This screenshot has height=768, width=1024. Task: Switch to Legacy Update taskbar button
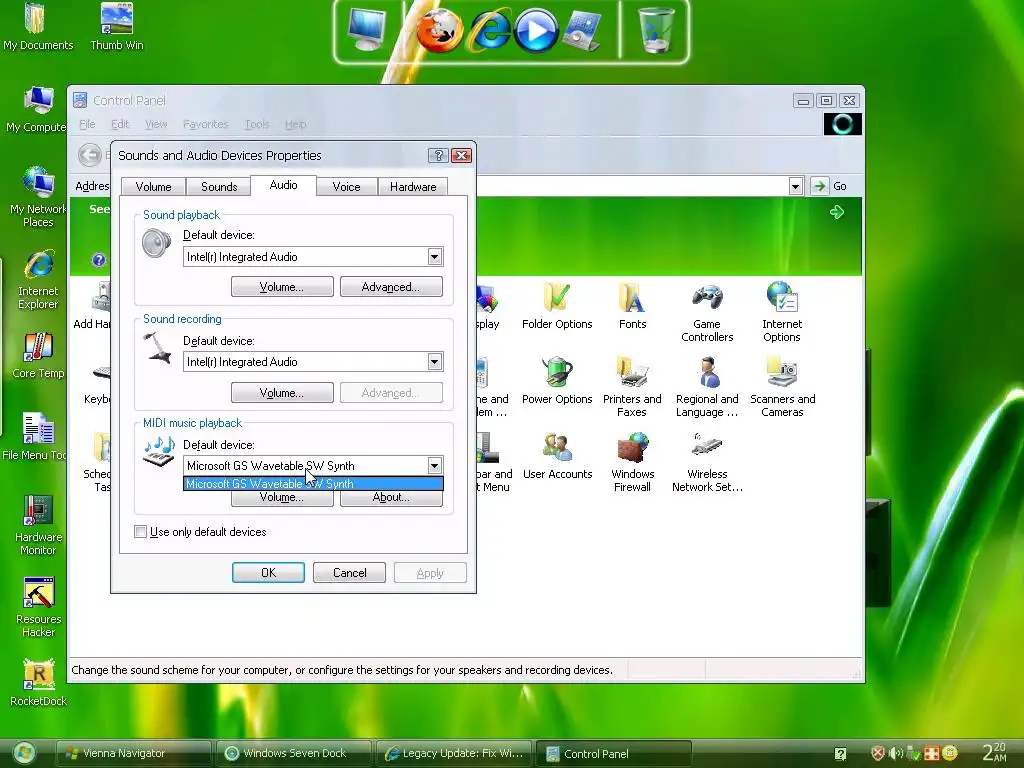(x=454, y=753)
